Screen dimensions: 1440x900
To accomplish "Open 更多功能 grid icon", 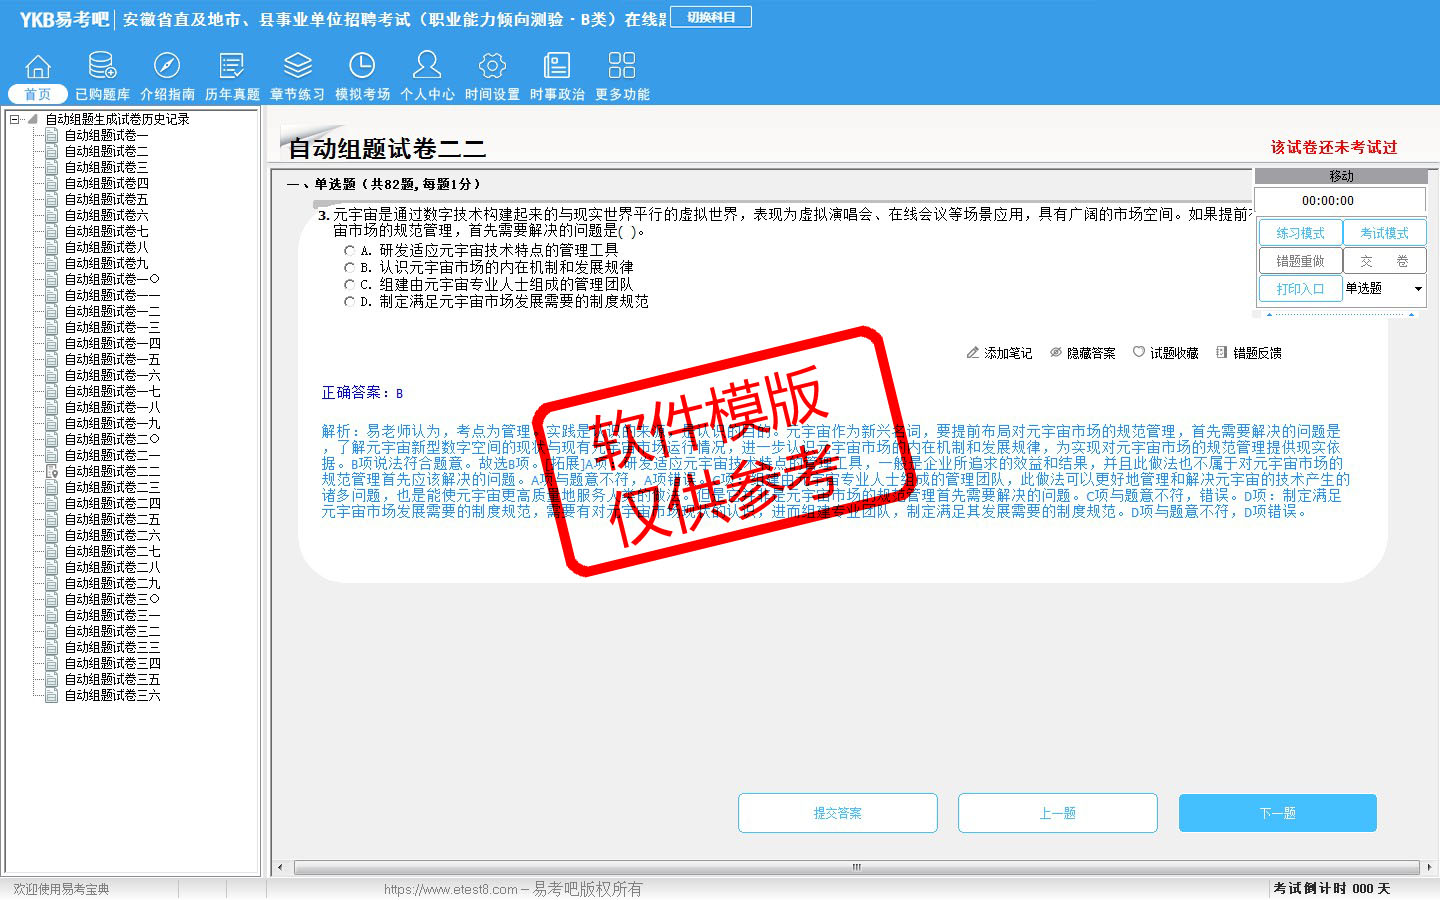I will coord(622,66).
